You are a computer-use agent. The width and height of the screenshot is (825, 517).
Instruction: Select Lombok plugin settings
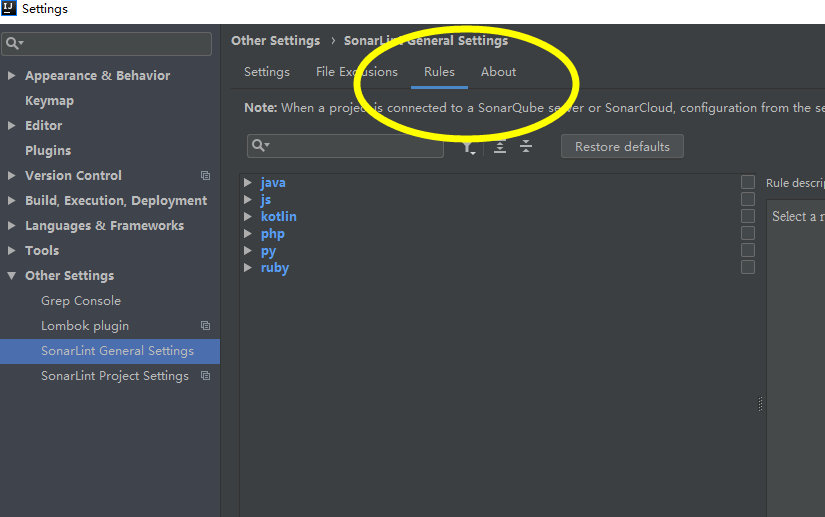tap(85, 326)
